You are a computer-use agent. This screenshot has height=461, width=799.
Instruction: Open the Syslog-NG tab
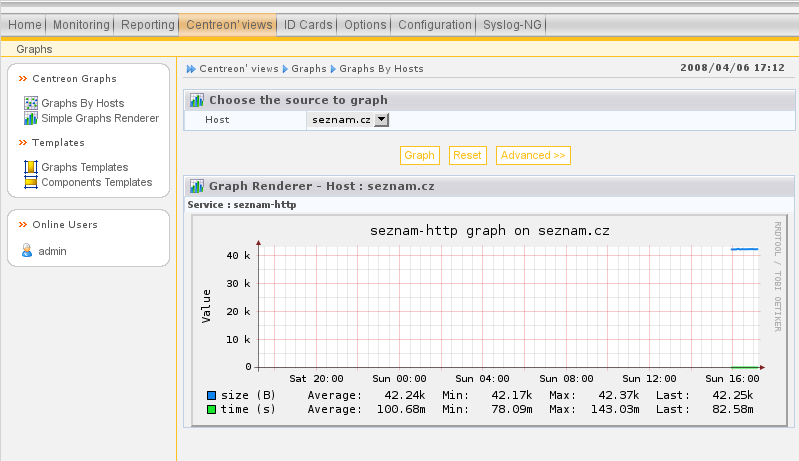tap(513, 24)
